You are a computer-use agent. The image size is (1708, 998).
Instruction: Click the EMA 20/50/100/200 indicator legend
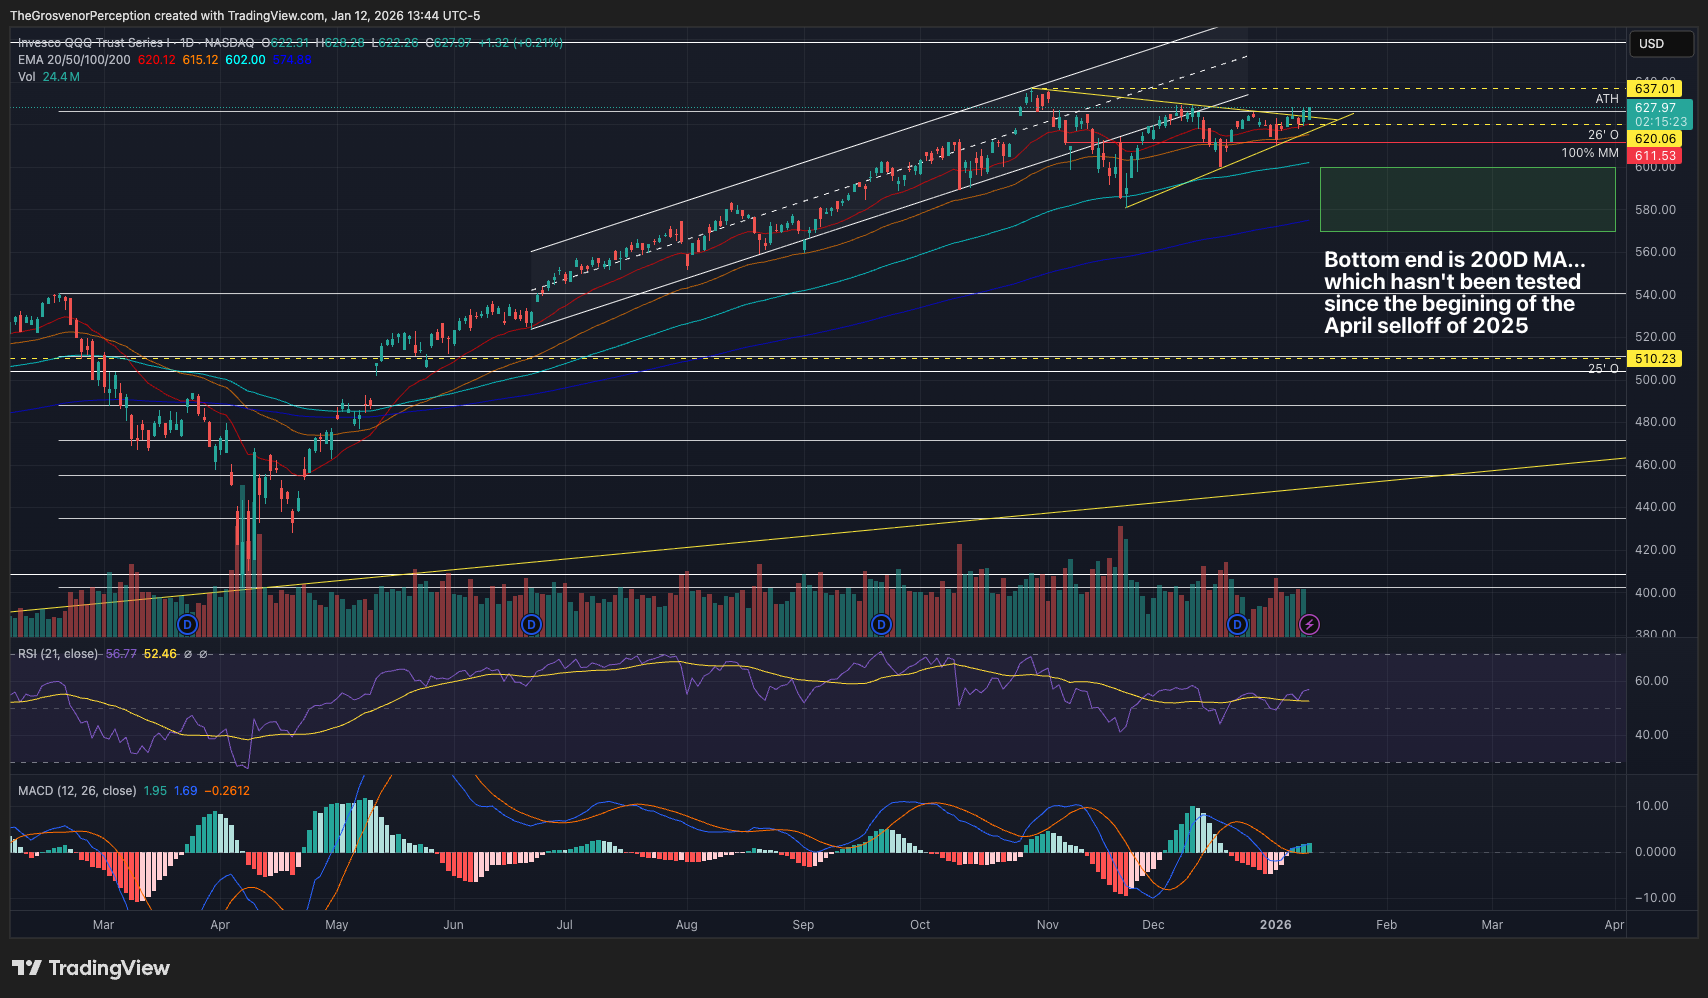point(74,60)
